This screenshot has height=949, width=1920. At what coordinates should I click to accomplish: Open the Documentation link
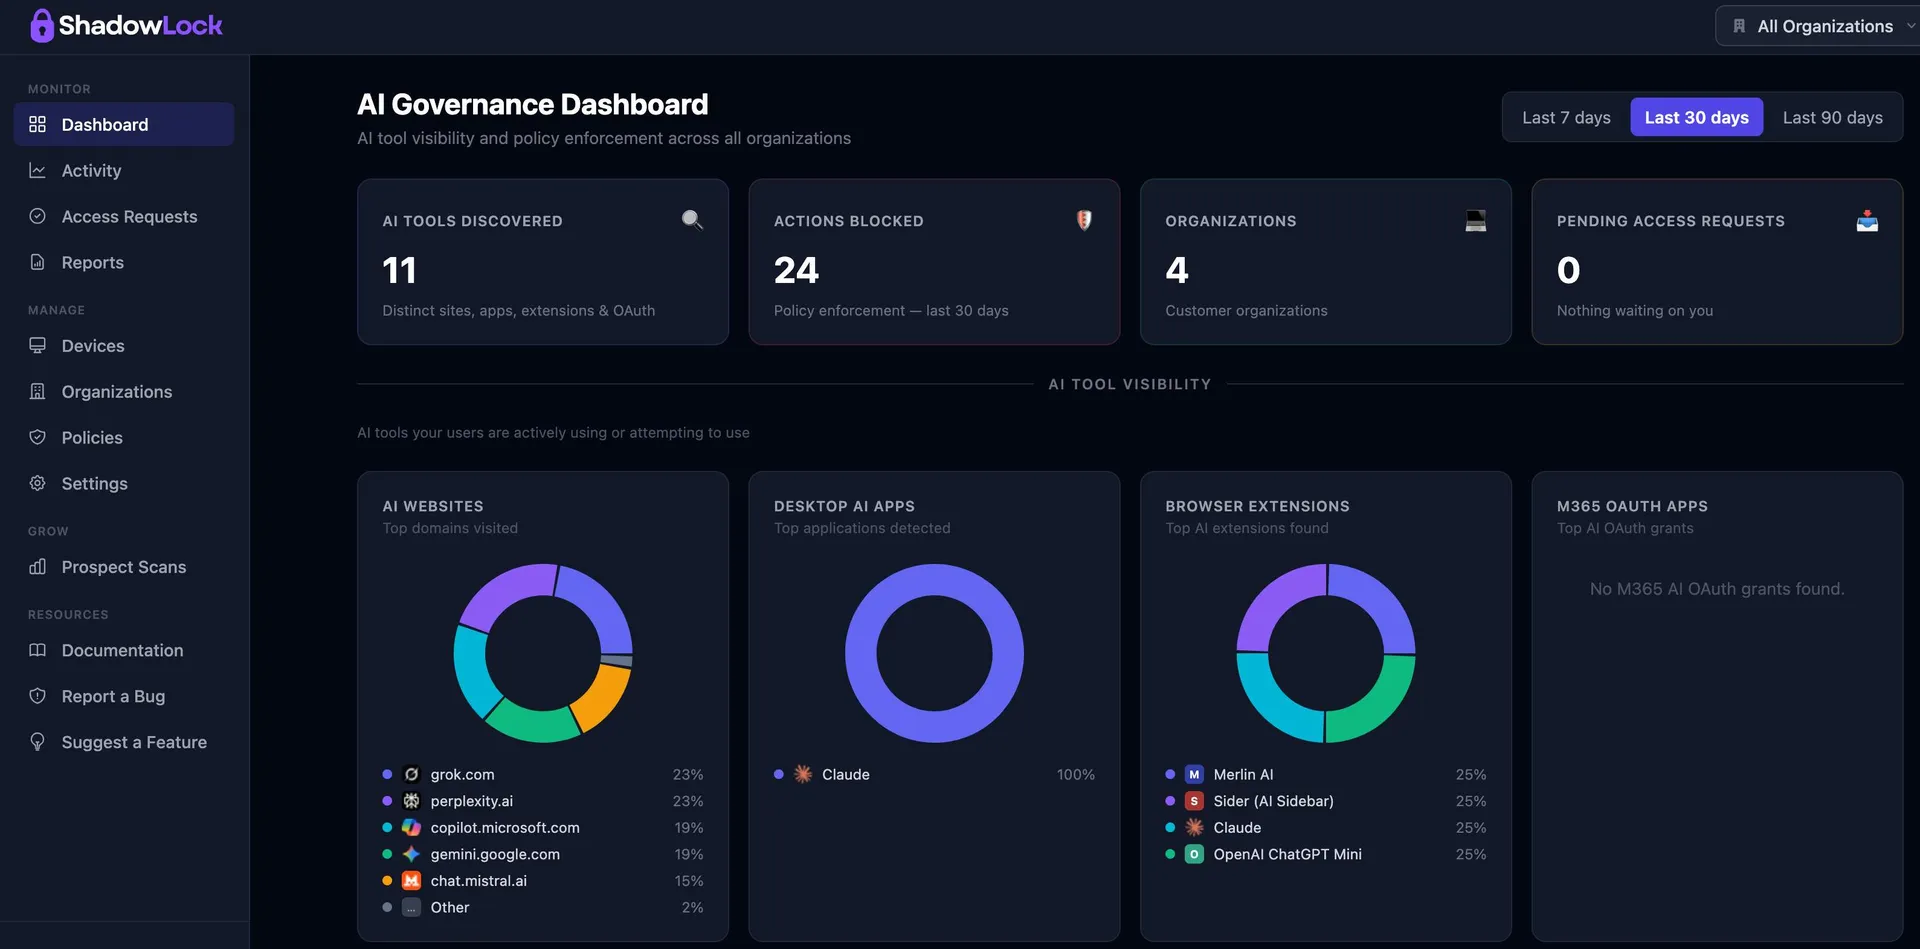tap(124, 650)
